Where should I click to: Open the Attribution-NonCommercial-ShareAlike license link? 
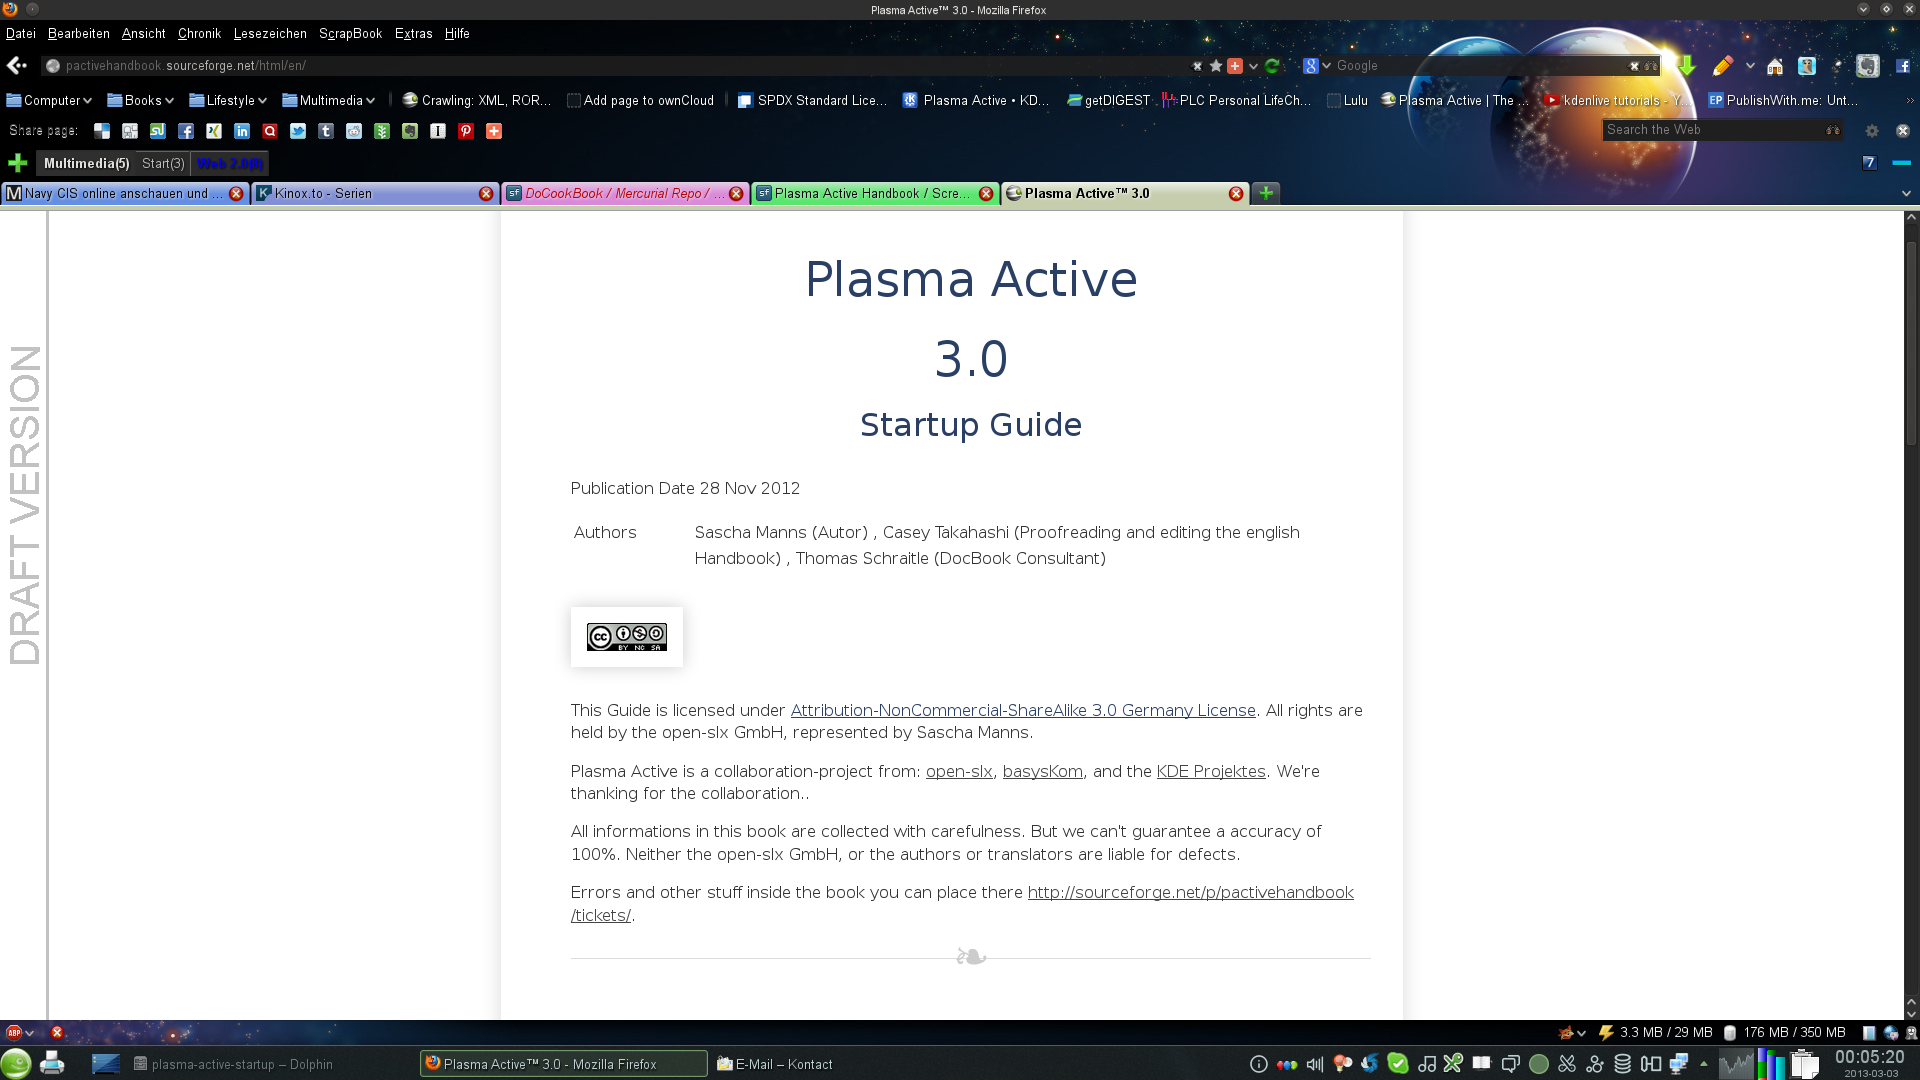[x=1022, y=710]
